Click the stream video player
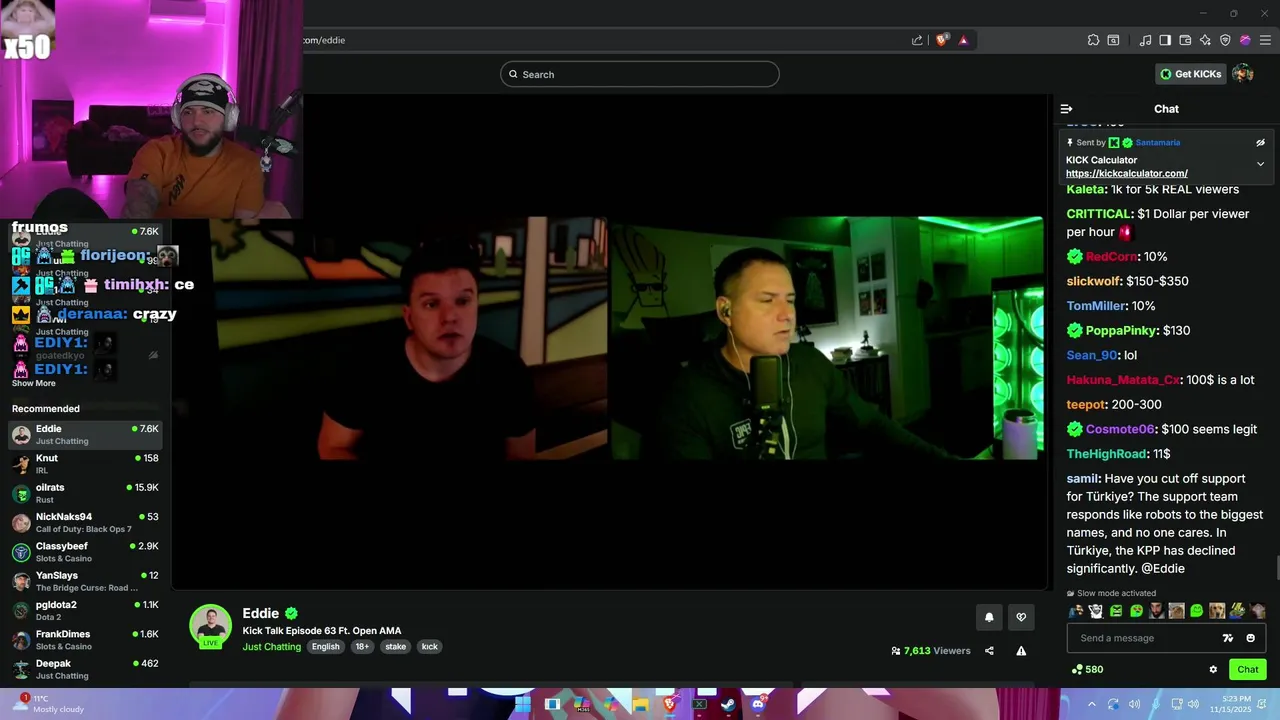Viewport: 1280px width, 720px height. click(x=610, y=340)
